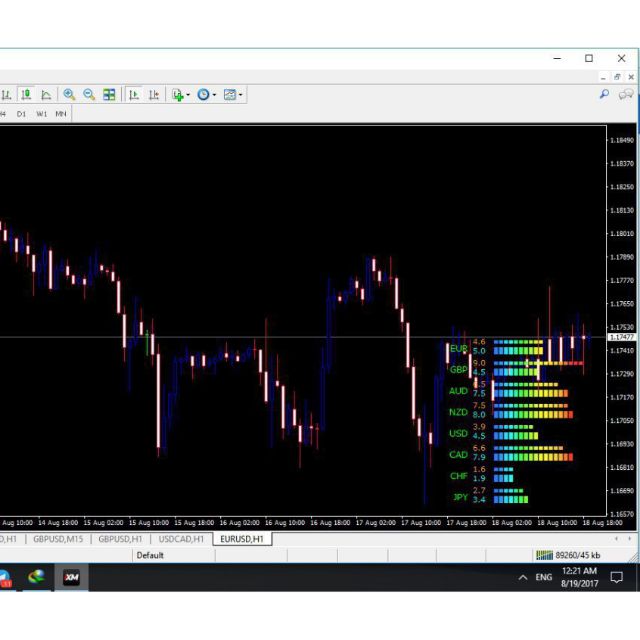
Task: Open the taskbar notification center icon
Action: 617,577
